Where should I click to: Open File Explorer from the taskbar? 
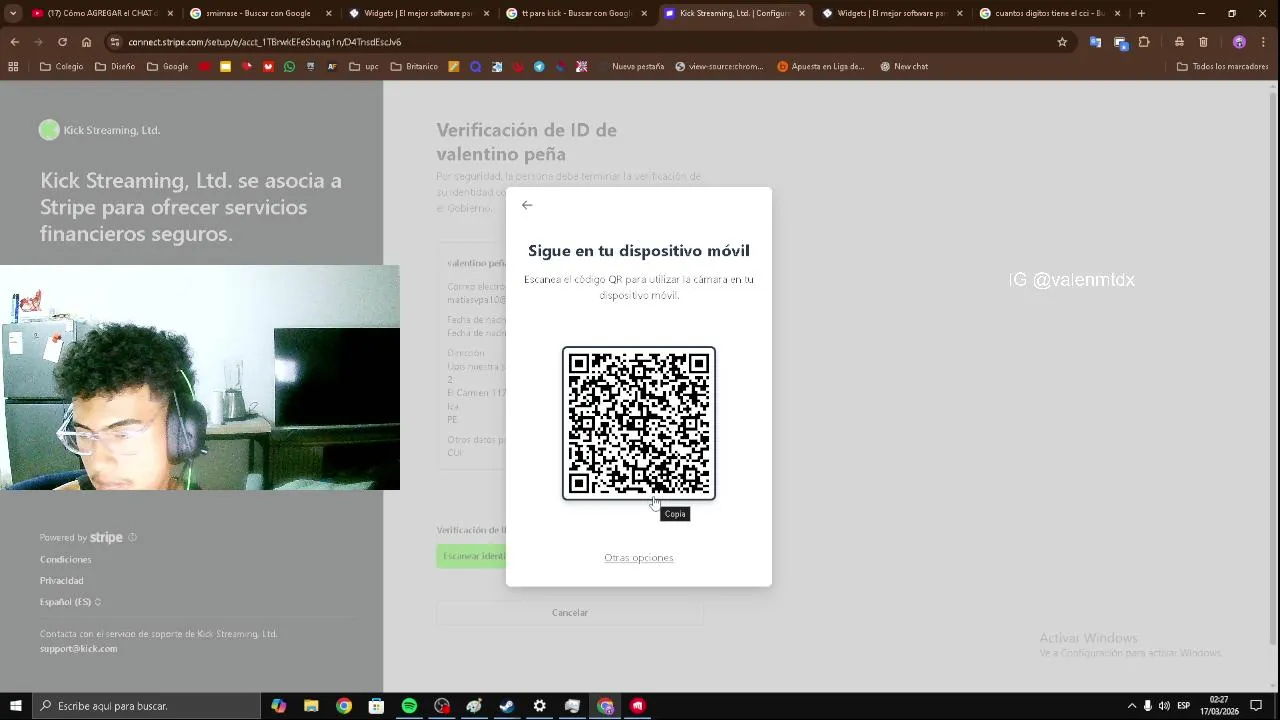pos(311,706)
